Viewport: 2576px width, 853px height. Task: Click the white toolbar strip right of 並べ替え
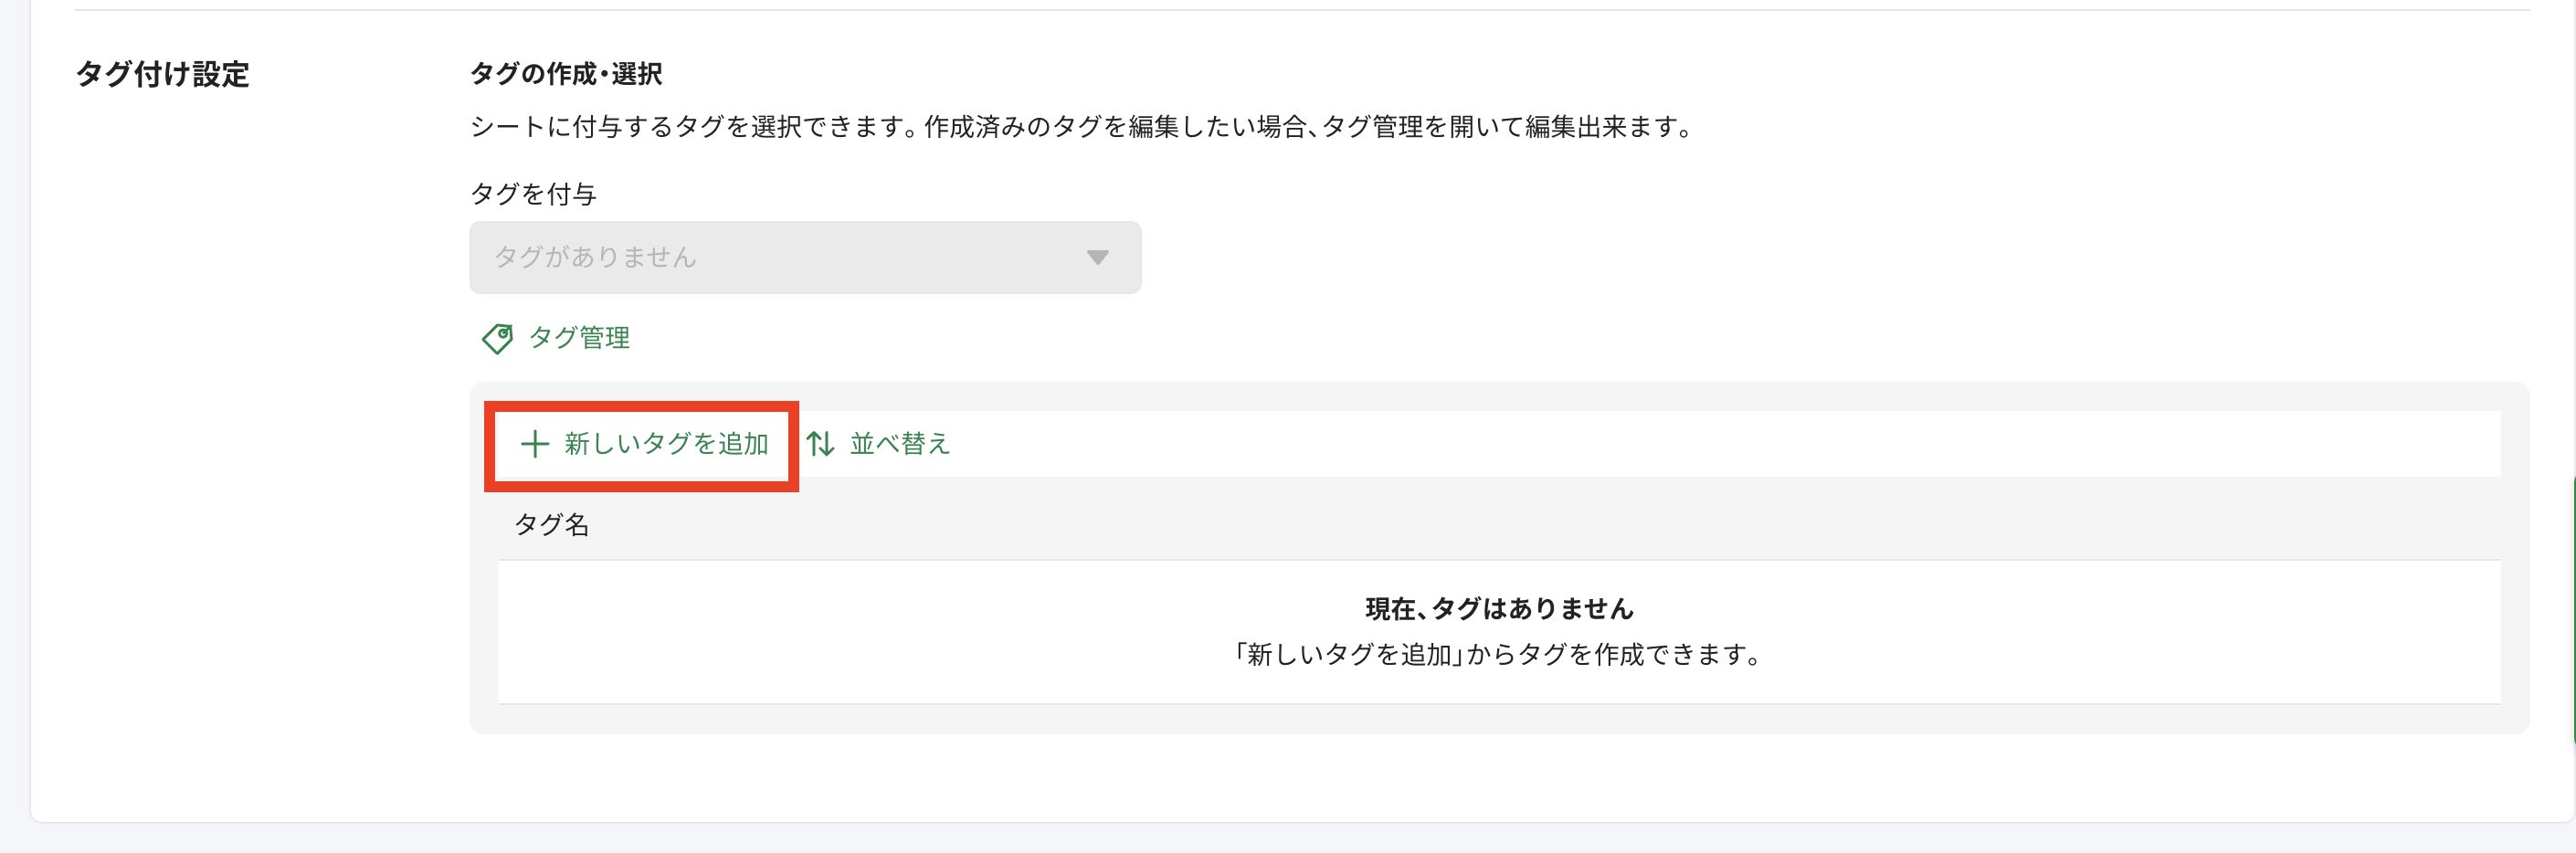(x=1700, y=444)
